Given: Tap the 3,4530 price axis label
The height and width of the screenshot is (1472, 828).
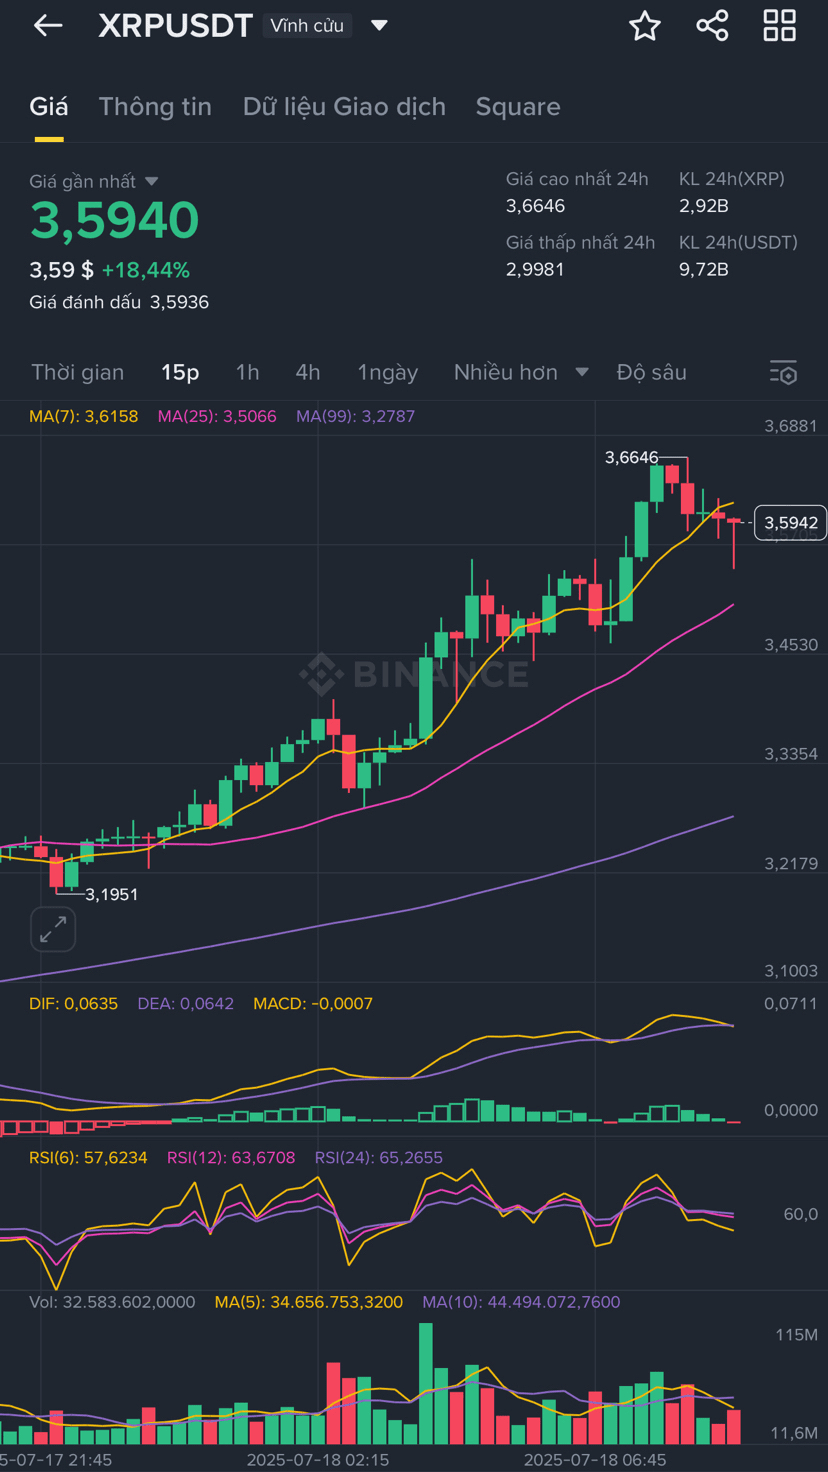Looking at the screenshot, I should (791, 645).
